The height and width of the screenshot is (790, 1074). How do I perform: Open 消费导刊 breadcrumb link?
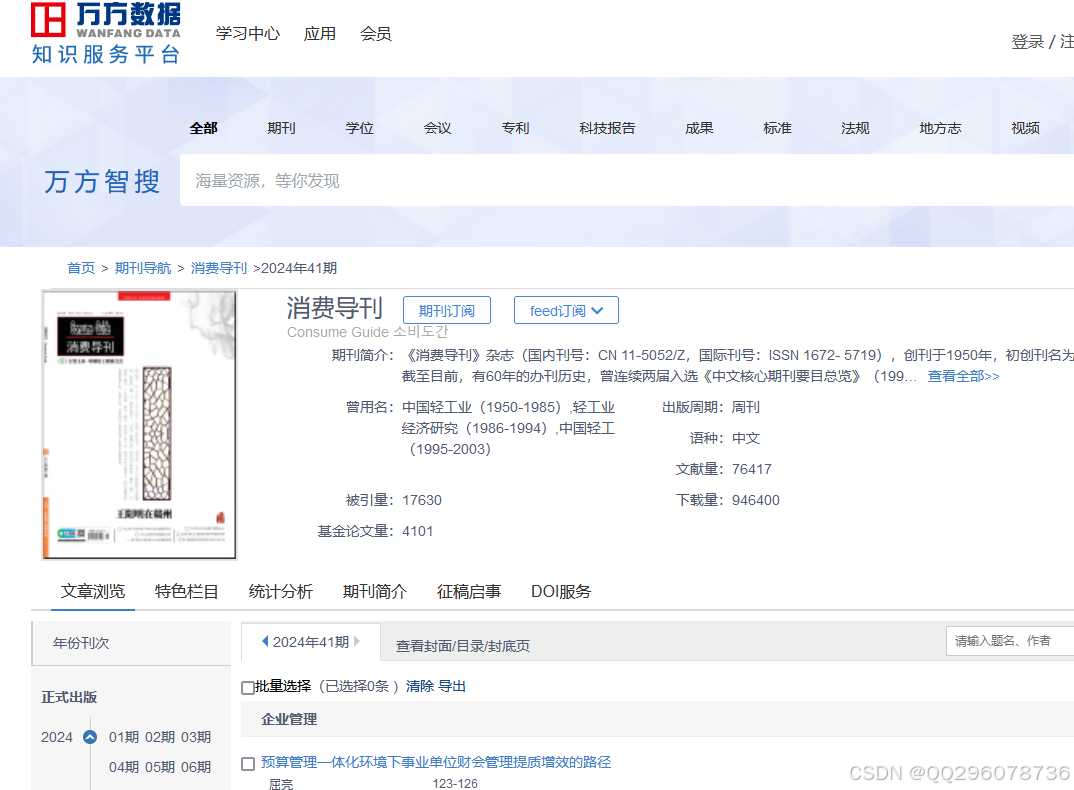(x=218, y=268)
